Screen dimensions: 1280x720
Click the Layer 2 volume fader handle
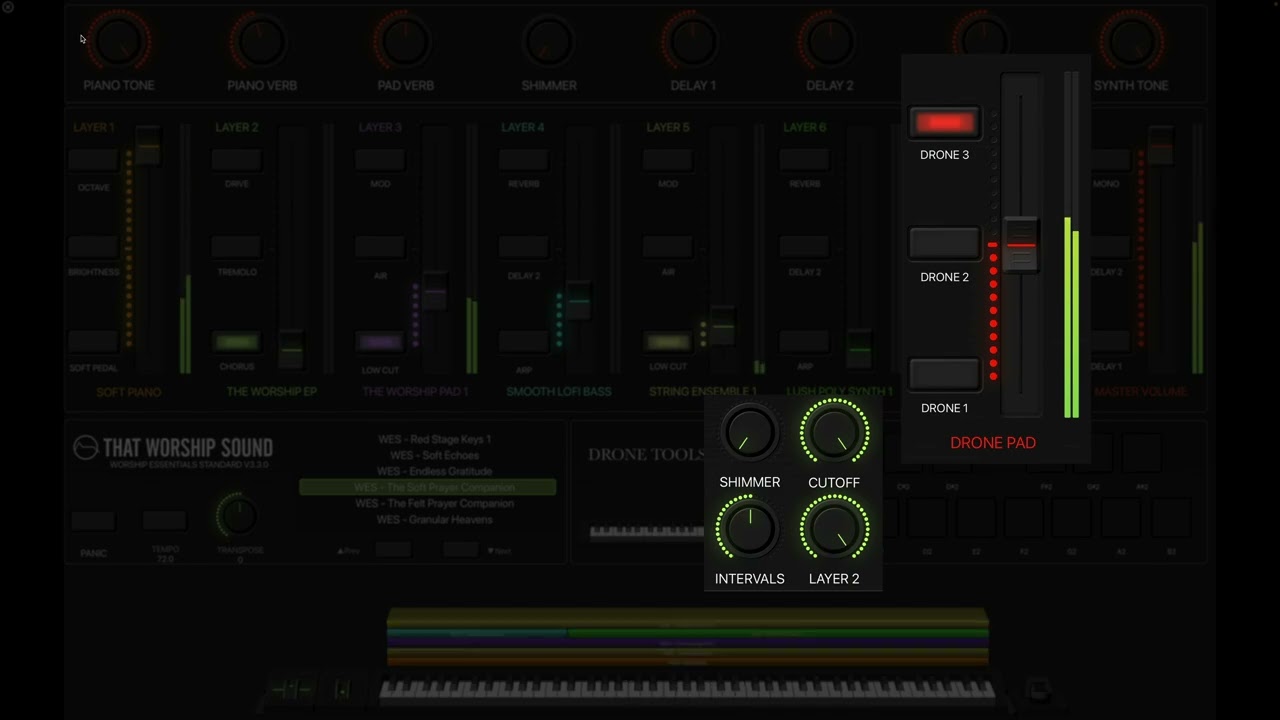pos(291,350)
